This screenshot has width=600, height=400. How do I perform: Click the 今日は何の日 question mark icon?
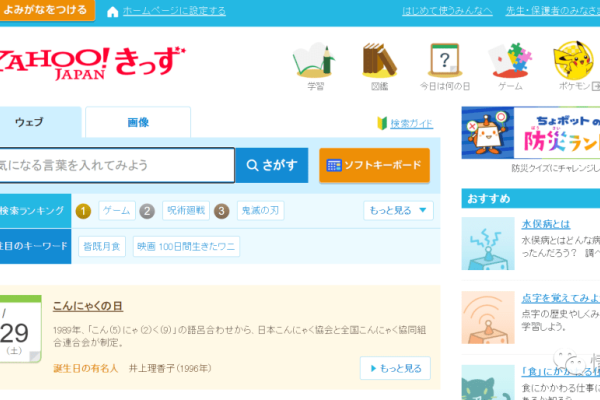click(x=443, y=62)
